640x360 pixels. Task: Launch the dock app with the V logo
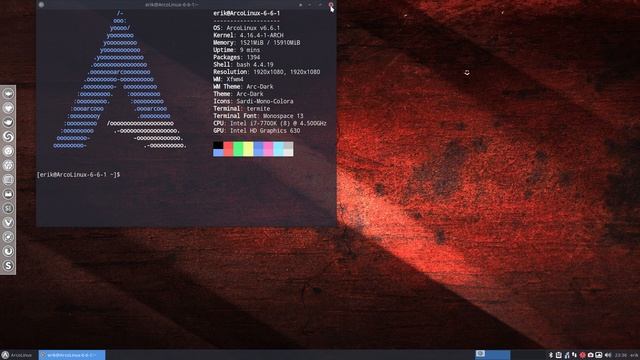click(x=8, y=222)
